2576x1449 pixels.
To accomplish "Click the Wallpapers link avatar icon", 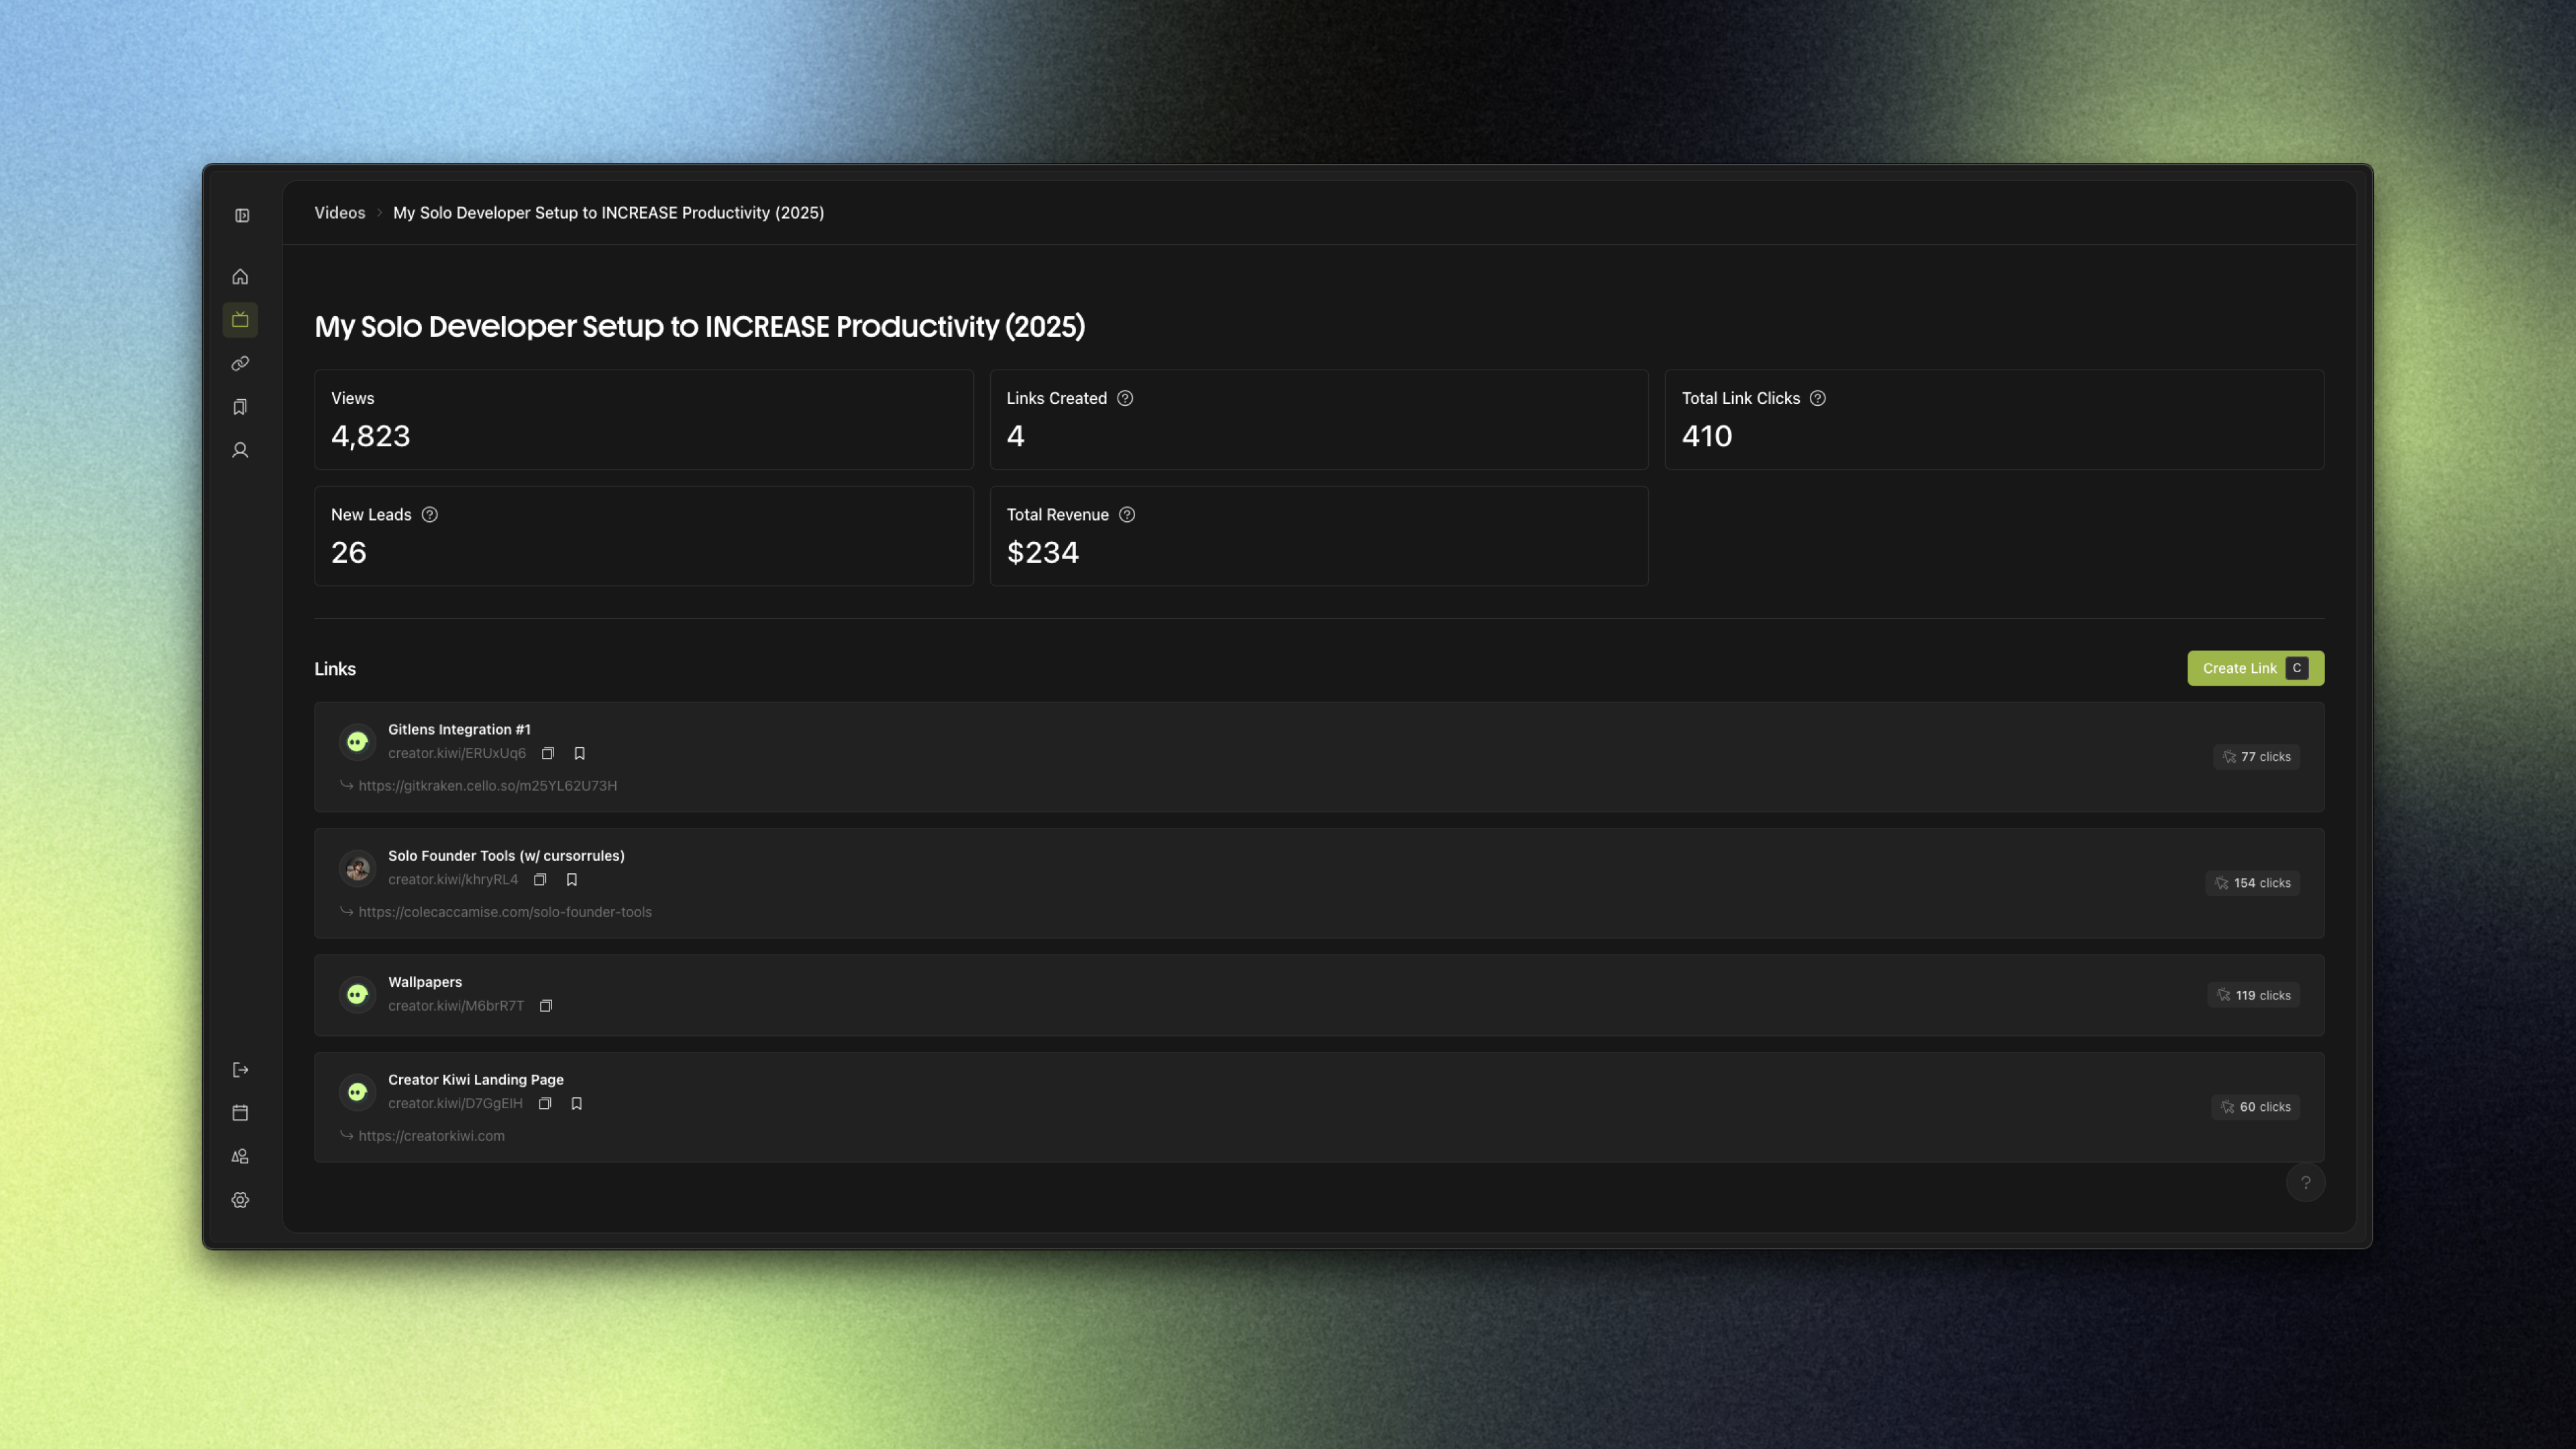I will coord(357,994).
